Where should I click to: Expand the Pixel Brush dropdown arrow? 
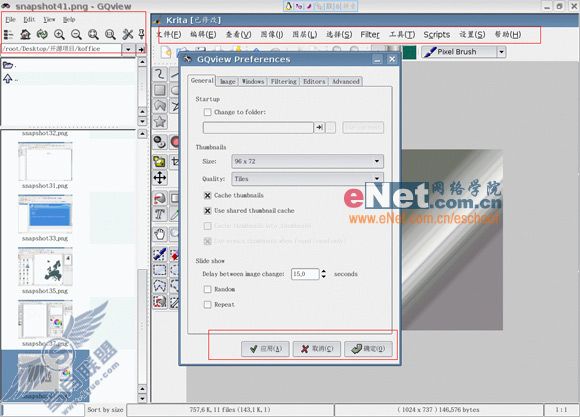[x=501, y=52]
